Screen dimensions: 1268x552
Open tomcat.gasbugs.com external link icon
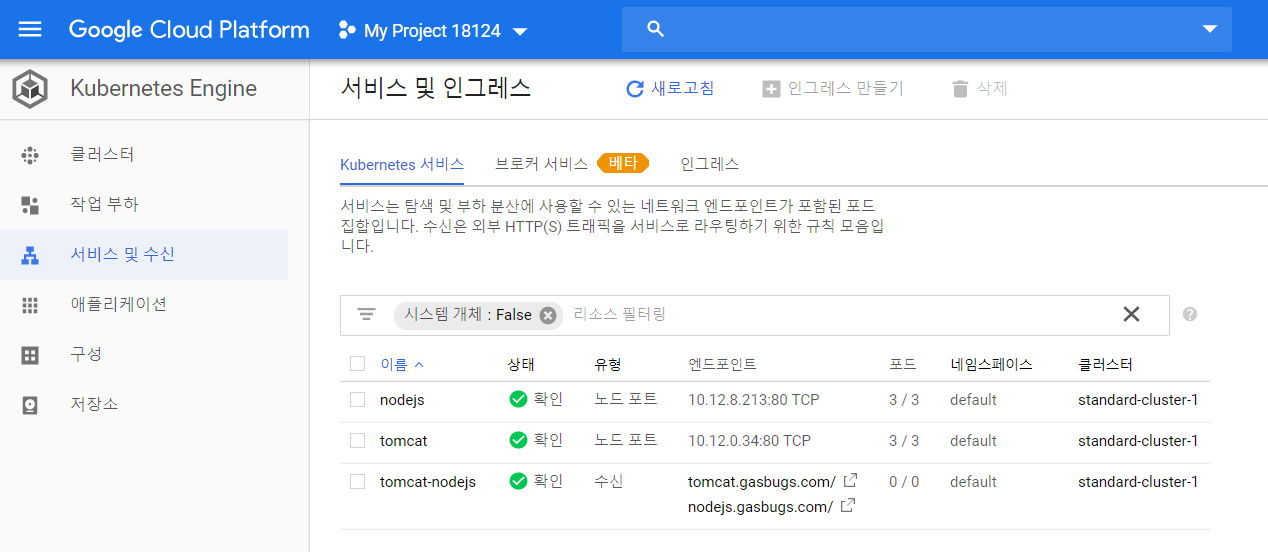pyautogui.click(x=850, y=480)
